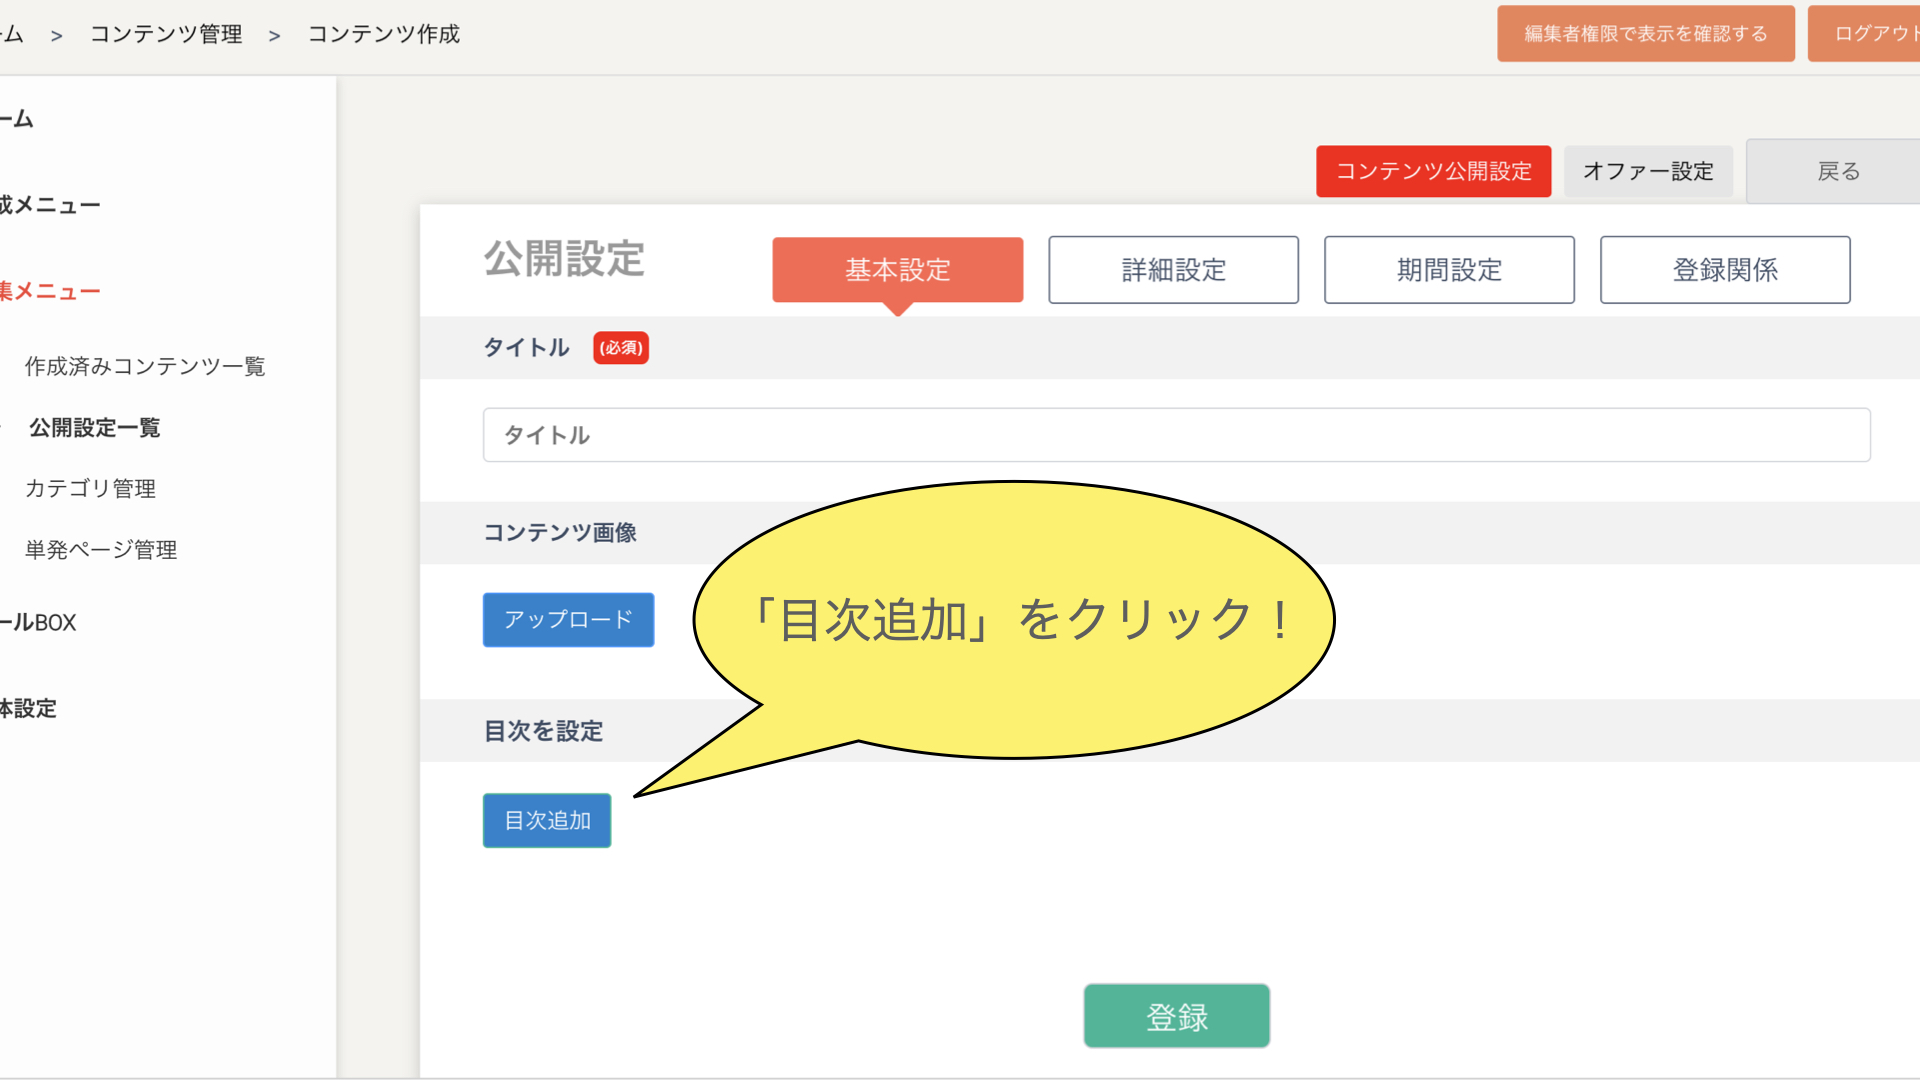
Task: Select the 期間設定 tab
Action: (1449, 270)
